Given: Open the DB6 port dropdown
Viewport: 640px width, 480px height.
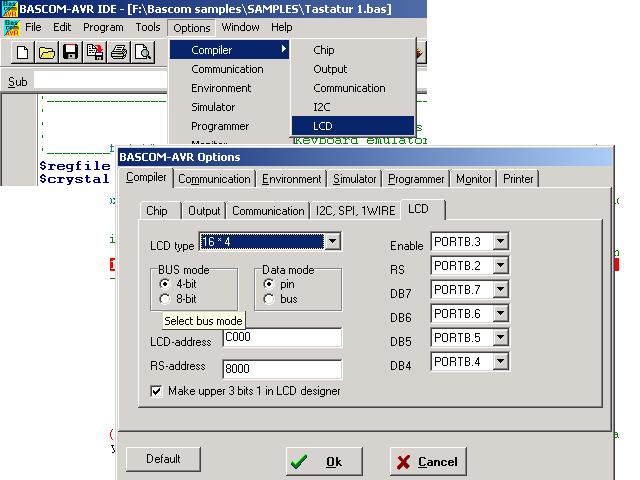Looking at the screenshot, I should click(500, 313).
